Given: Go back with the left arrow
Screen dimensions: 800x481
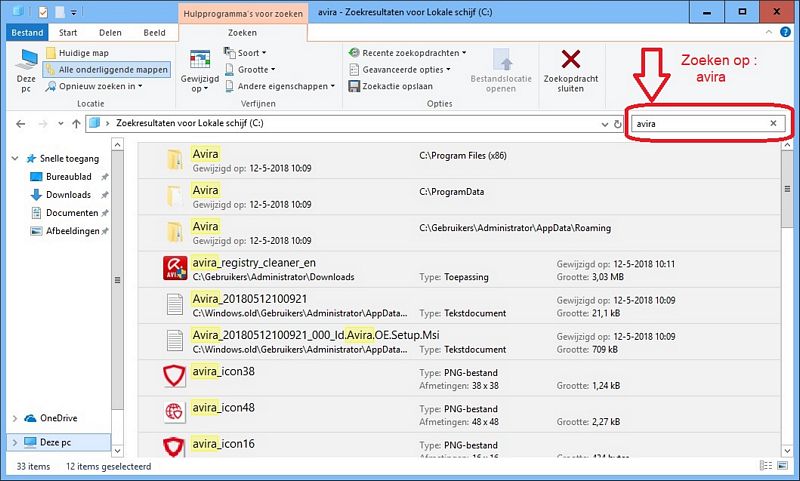Looking at the screenshot, I should [x=20, y=123].
